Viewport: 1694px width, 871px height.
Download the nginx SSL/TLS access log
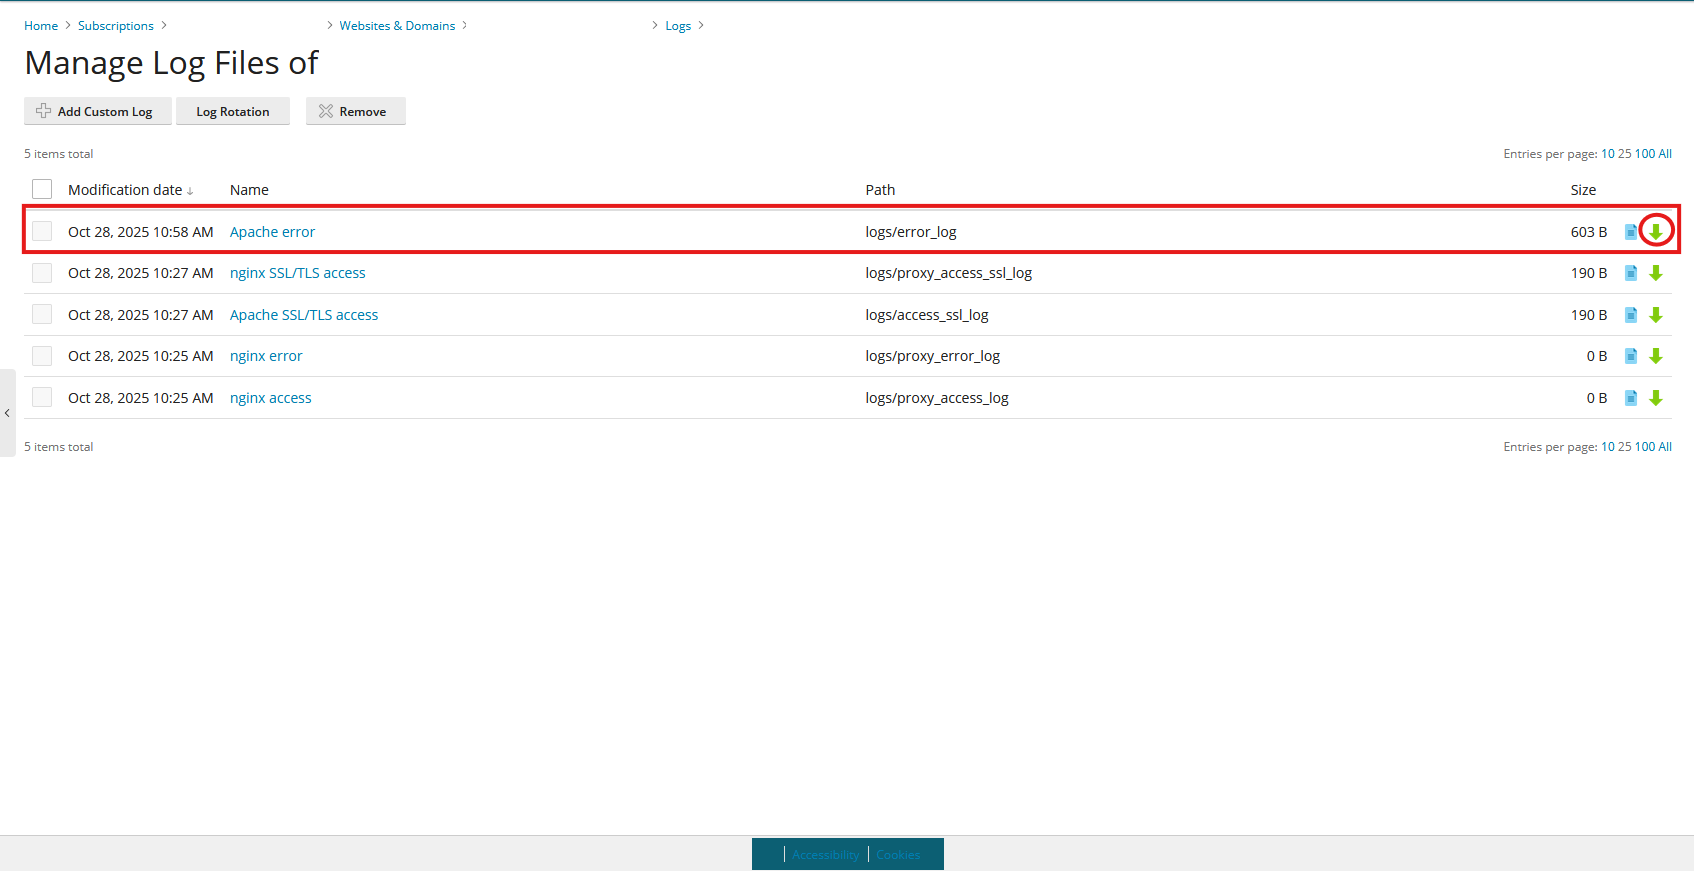[x=1656, y=273]
